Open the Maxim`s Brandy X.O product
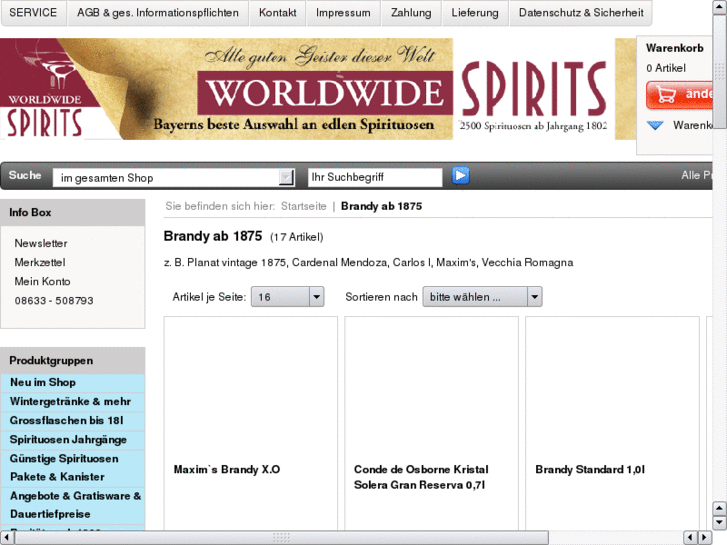The image size is (727, 545). pyautogui.click(x=227, y=469)
